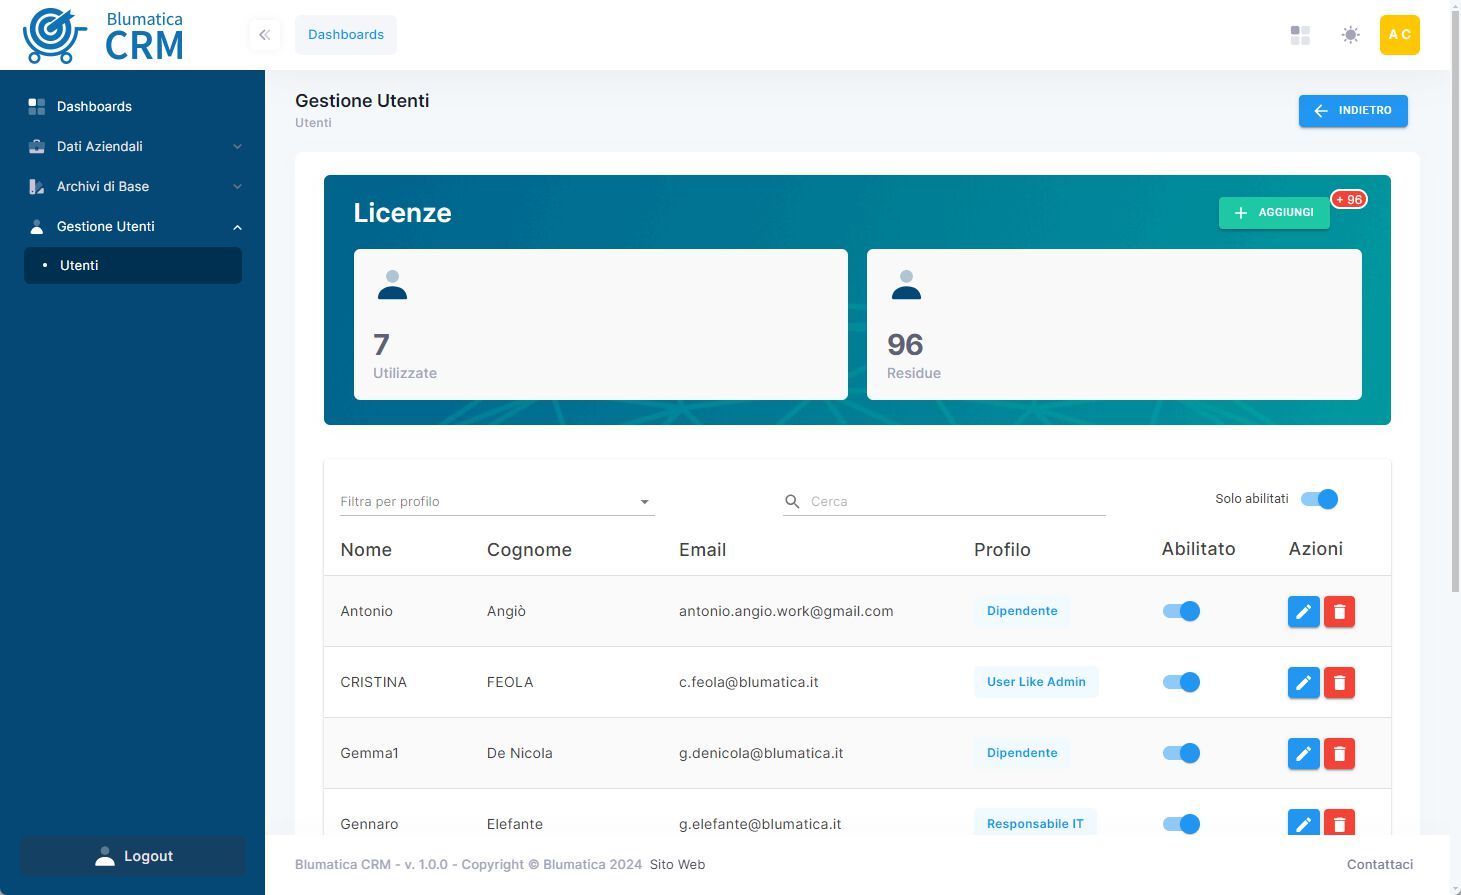Image resolution: width=1461 pixels, height=895 pixels.
Task: Delete user Antonio Angiò with trash icon
Action: pos(1339,612)
